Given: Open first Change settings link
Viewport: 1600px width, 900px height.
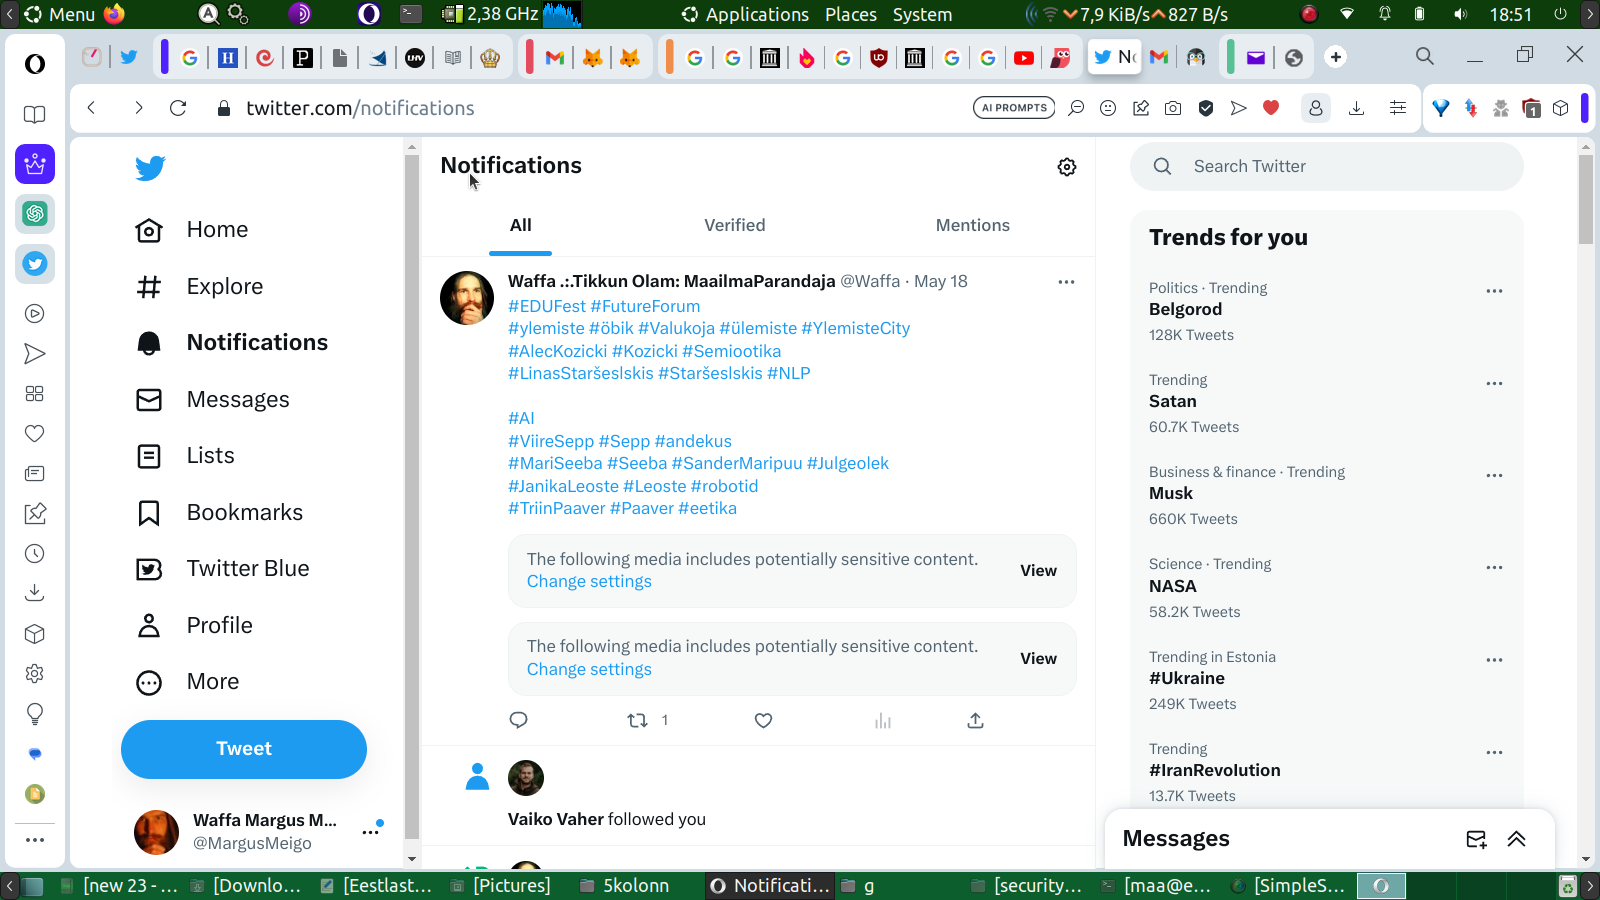Looking at the screenshot, I should [589, 582].
